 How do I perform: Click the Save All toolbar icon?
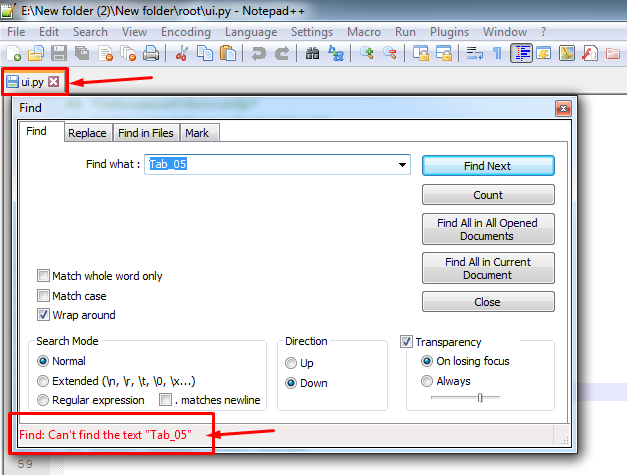(x=82, y=53)
